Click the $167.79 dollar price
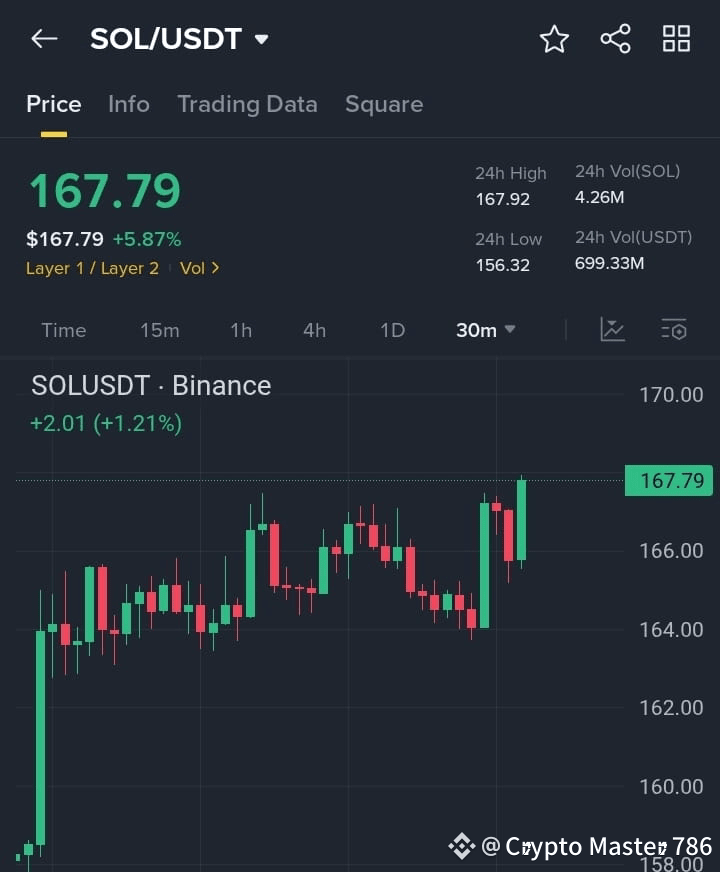Screen dimensions: 720x872 click(x=65, y=240)
